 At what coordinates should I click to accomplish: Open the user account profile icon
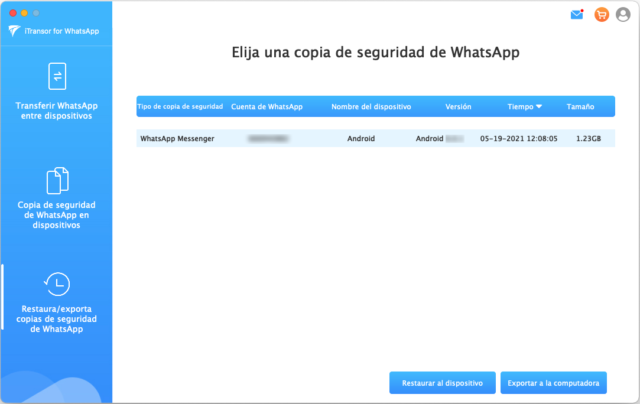click(624, 15)
